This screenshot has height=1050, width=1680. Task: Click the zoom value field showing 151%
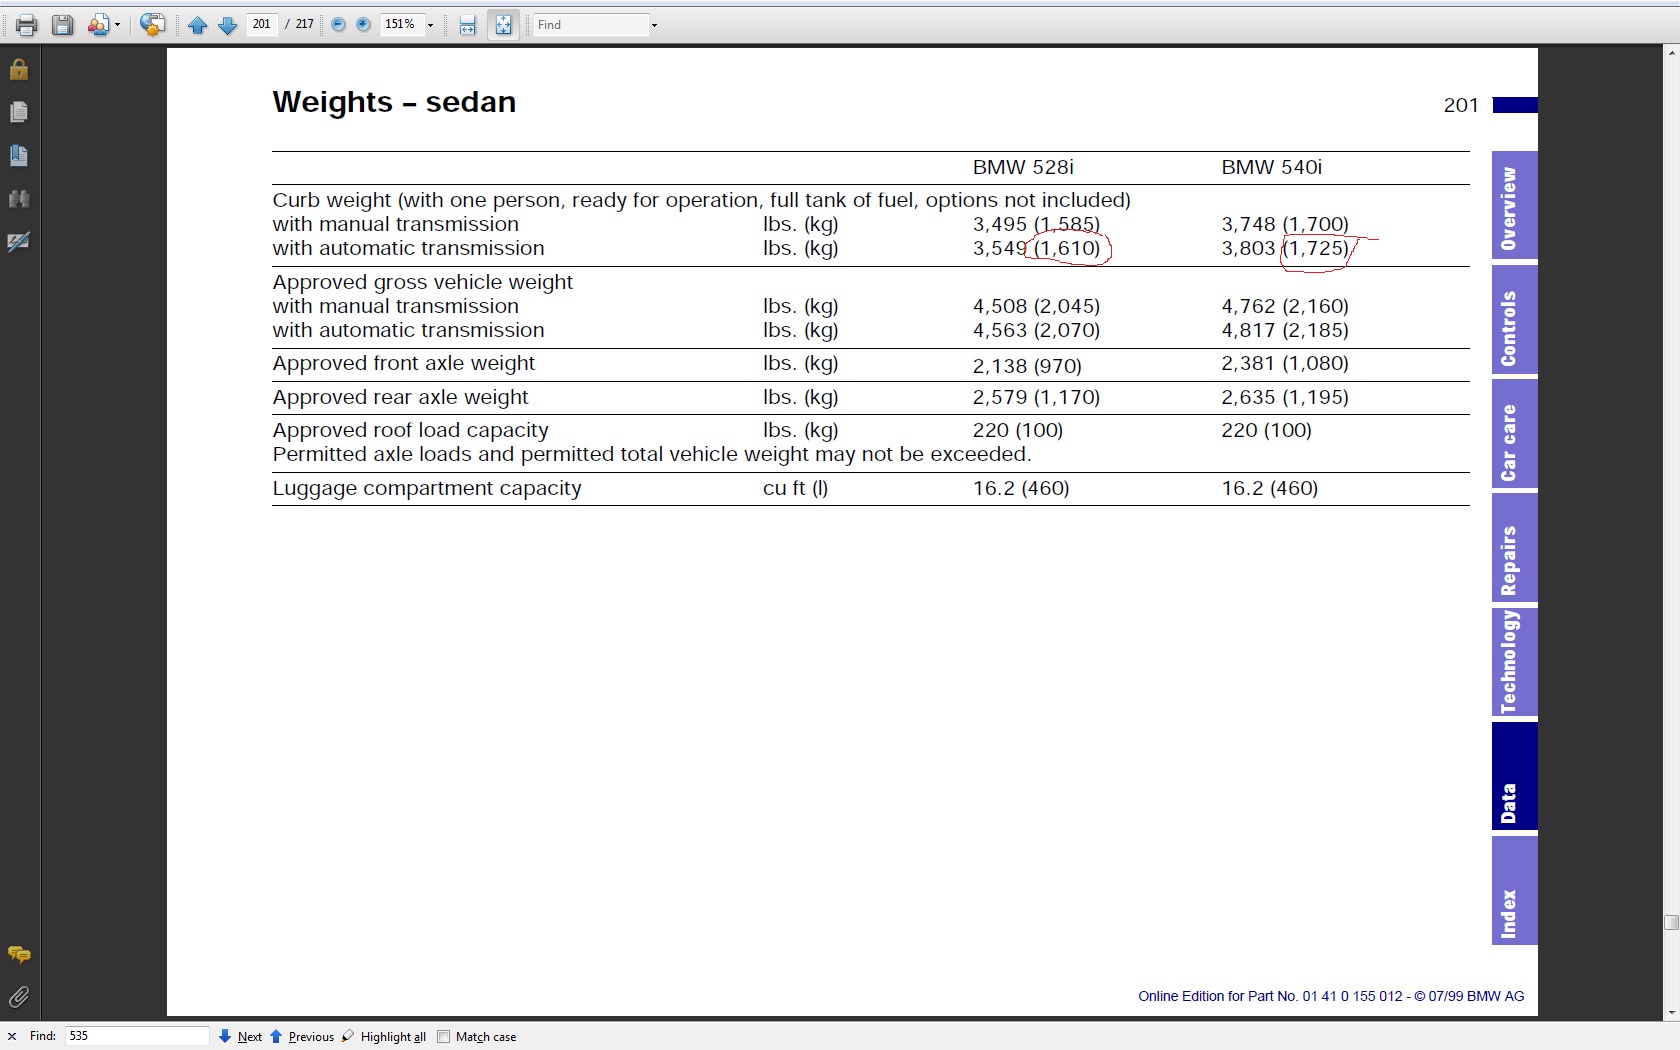[402, 24]
